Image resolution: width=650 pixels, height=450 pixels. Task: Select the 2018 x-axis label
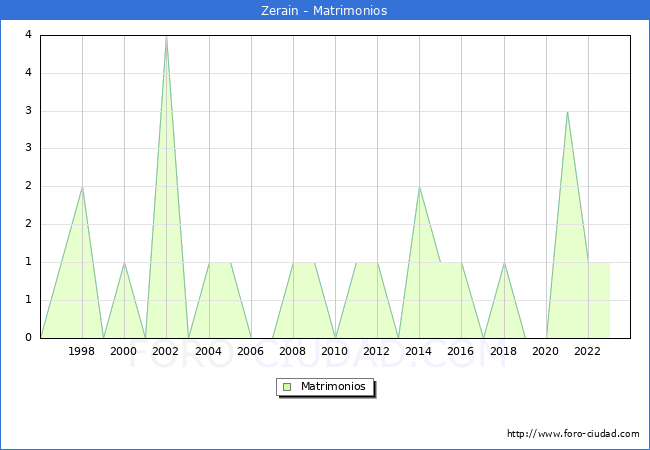coord(504,351)
